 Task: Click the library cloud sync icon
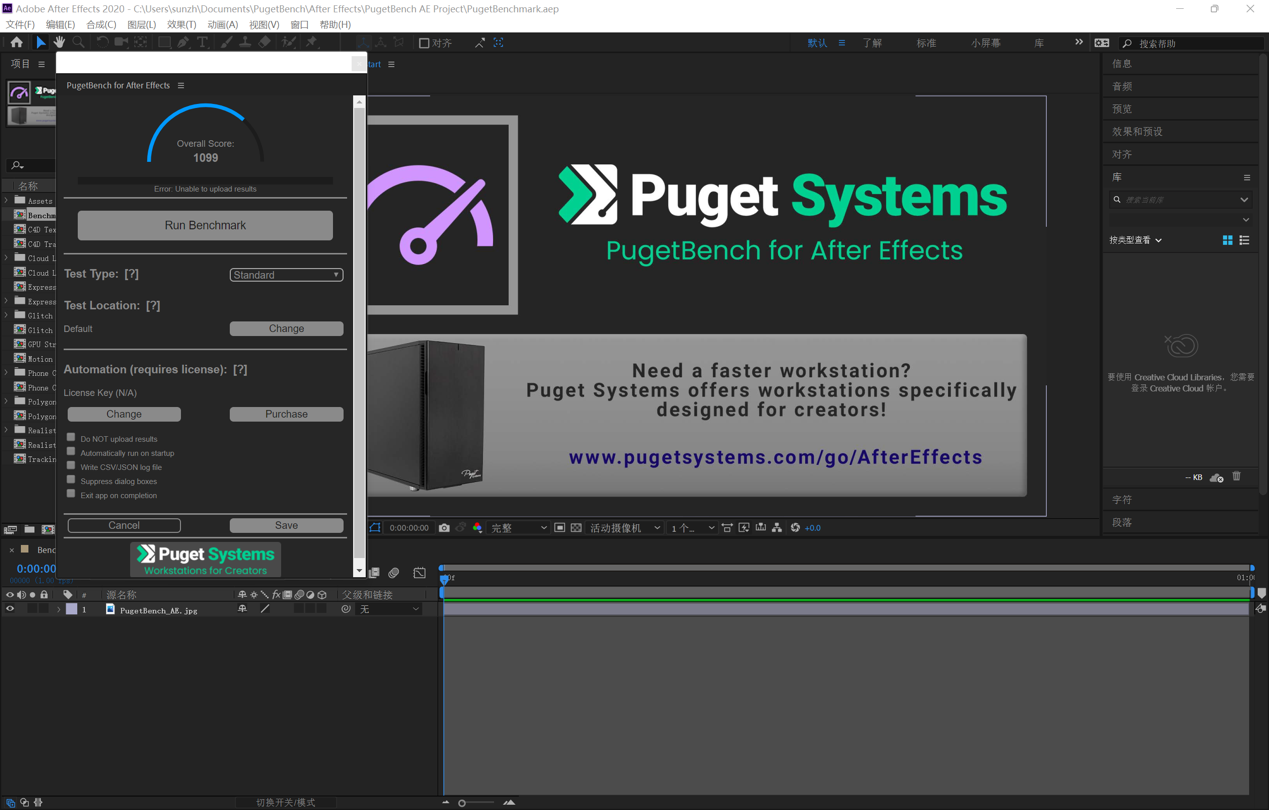(1216, 478)
